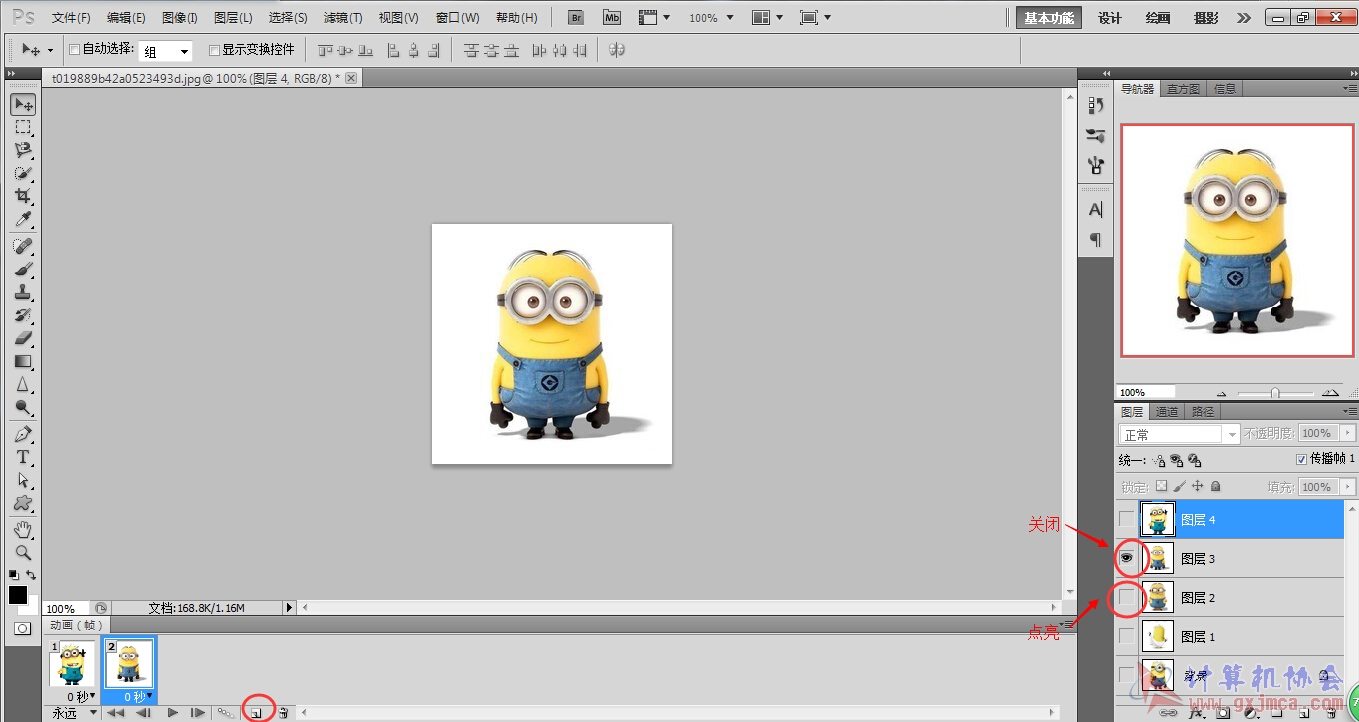
Task: Expand additional workspaces chevron
Action: (1243, 18)
